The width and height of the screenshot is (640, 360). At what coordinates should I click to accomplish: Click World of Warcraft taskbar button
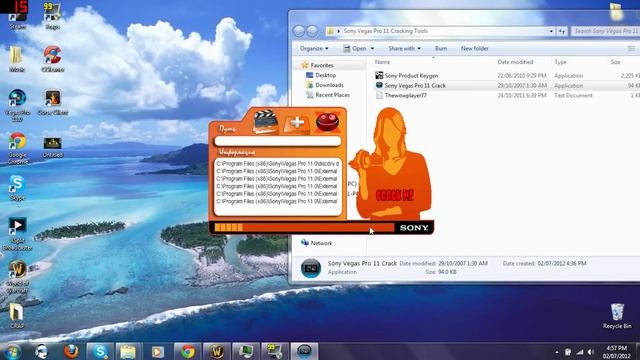(x=217, y=351)
